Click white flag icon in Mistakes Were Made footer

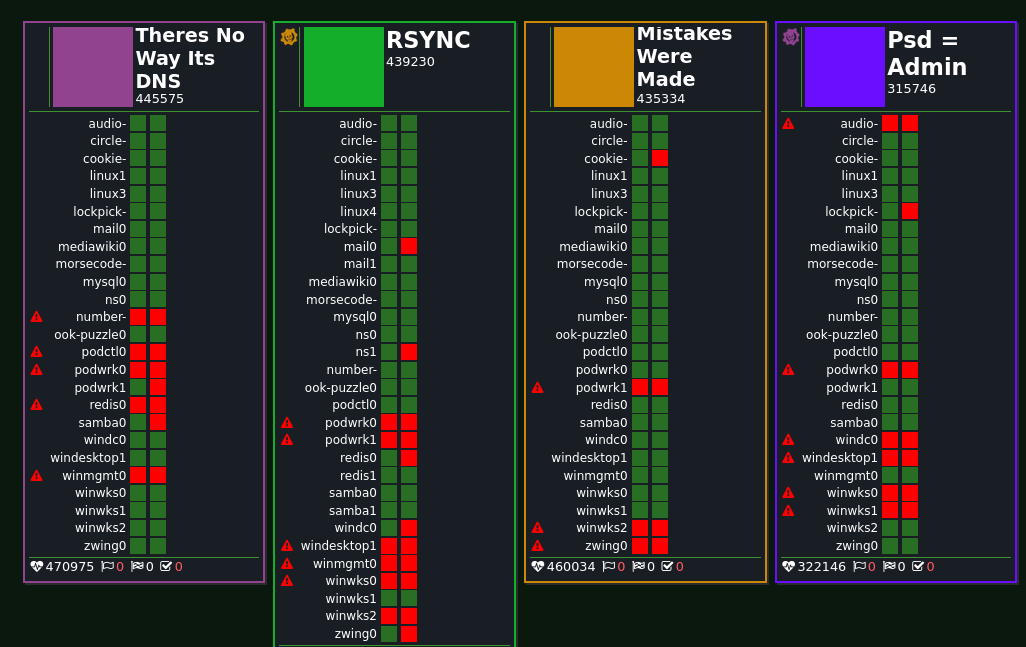point(608,567)
